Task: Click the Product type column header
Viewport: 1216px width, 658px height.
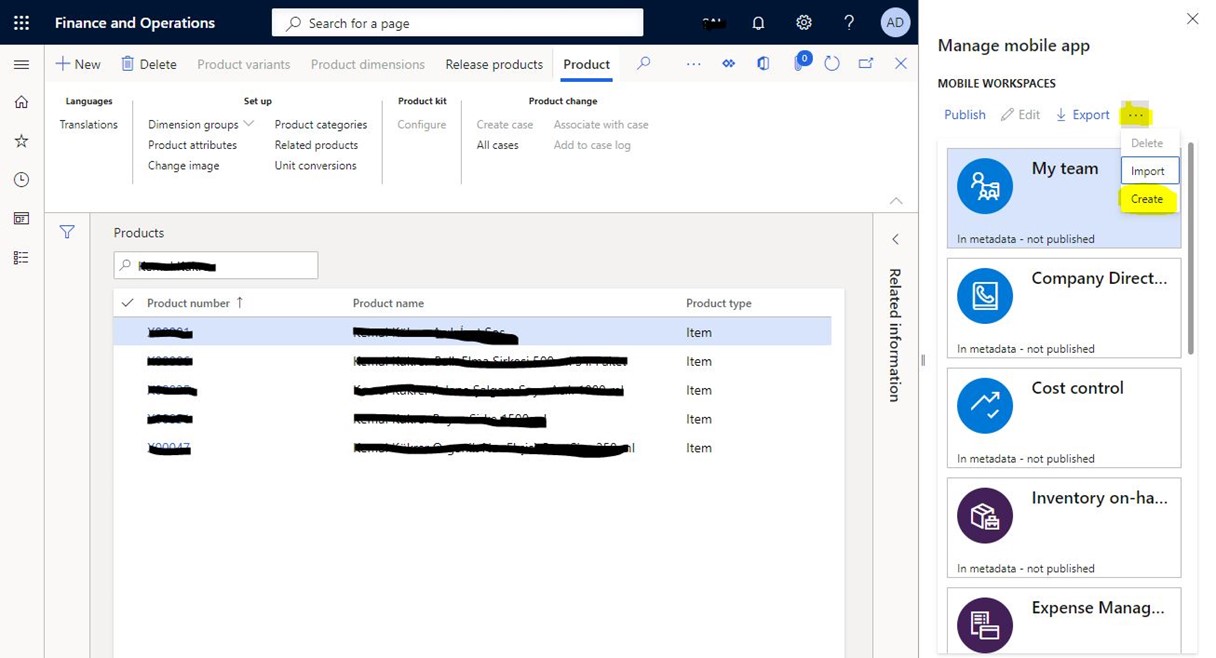Action: (718, 303)
